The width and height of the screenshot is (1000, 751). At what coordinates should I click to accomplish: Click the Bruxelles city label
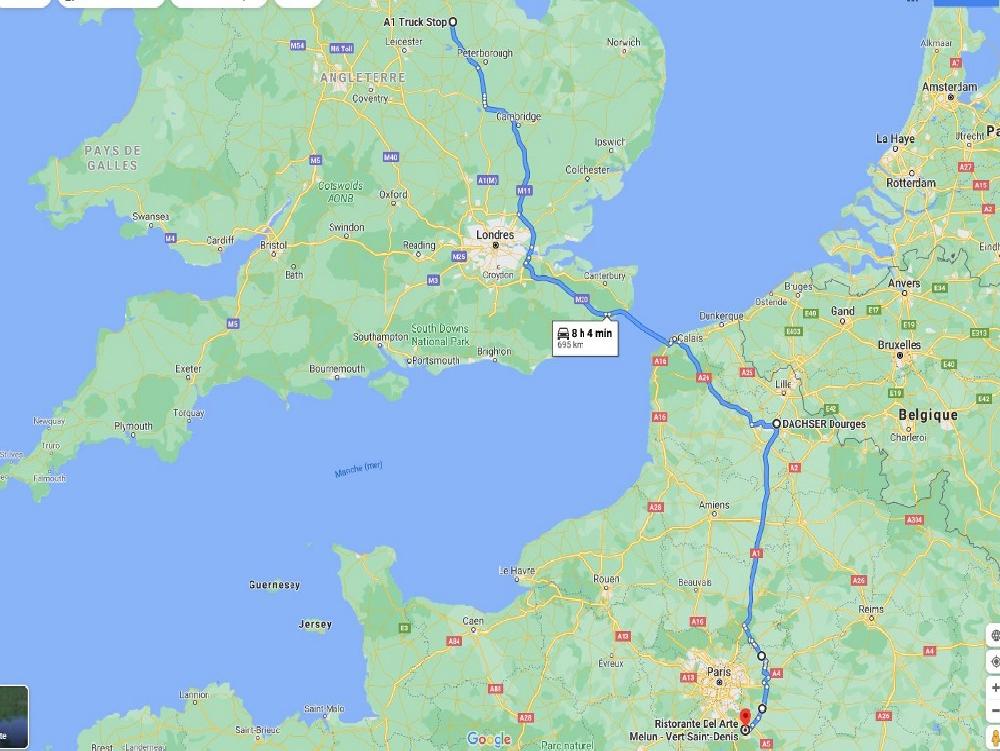[x=899, y=345]
